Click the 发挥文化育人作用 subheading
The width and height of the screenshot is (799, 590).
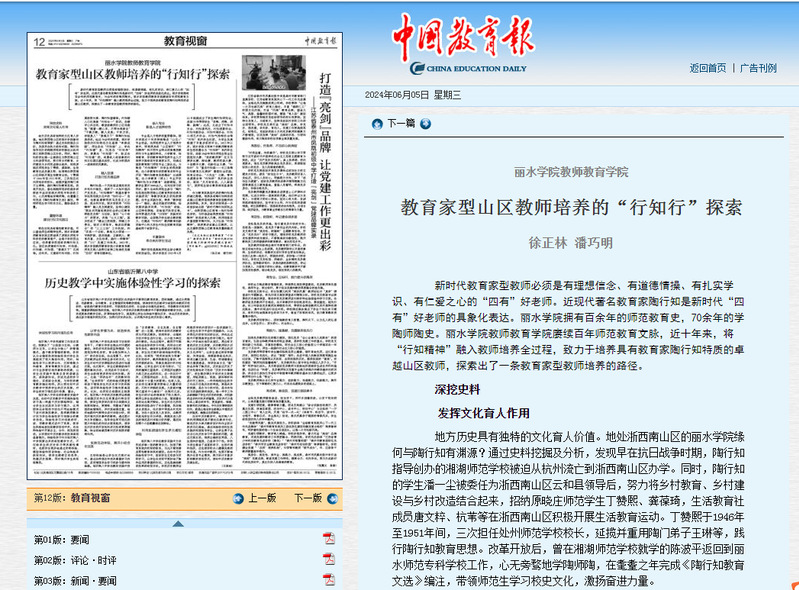(484, 413)
